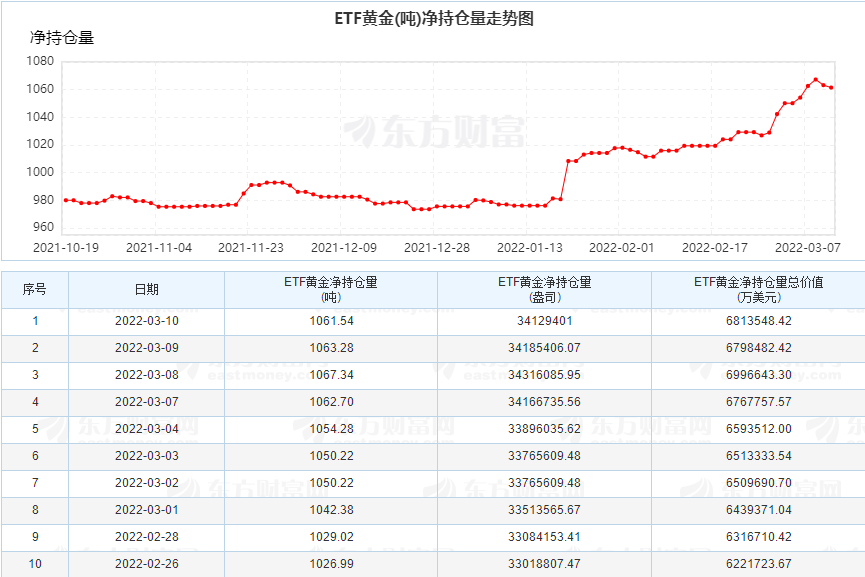The height and width of the screenshot is (577, 865).
Task: Click the ETF黄金净持仓量总价值(万美元) column header
Action: tap(758, 290)
